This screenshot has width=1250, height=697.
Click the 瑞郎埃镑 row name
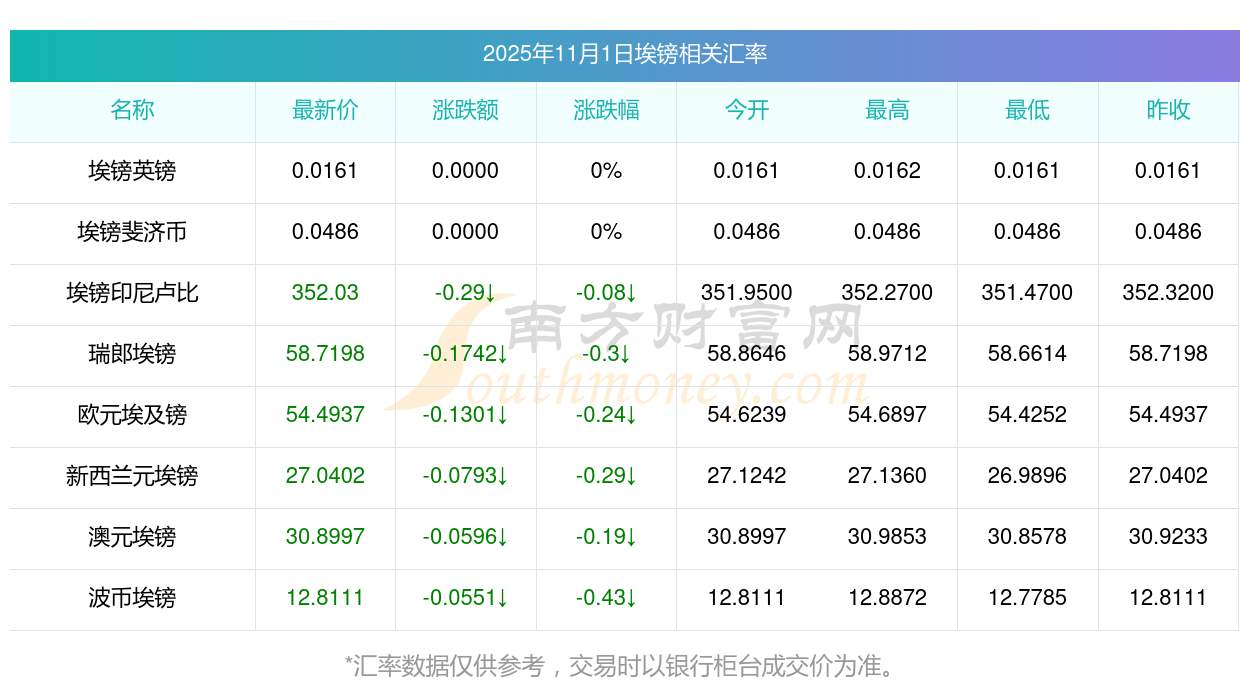[x=132, y=354]
